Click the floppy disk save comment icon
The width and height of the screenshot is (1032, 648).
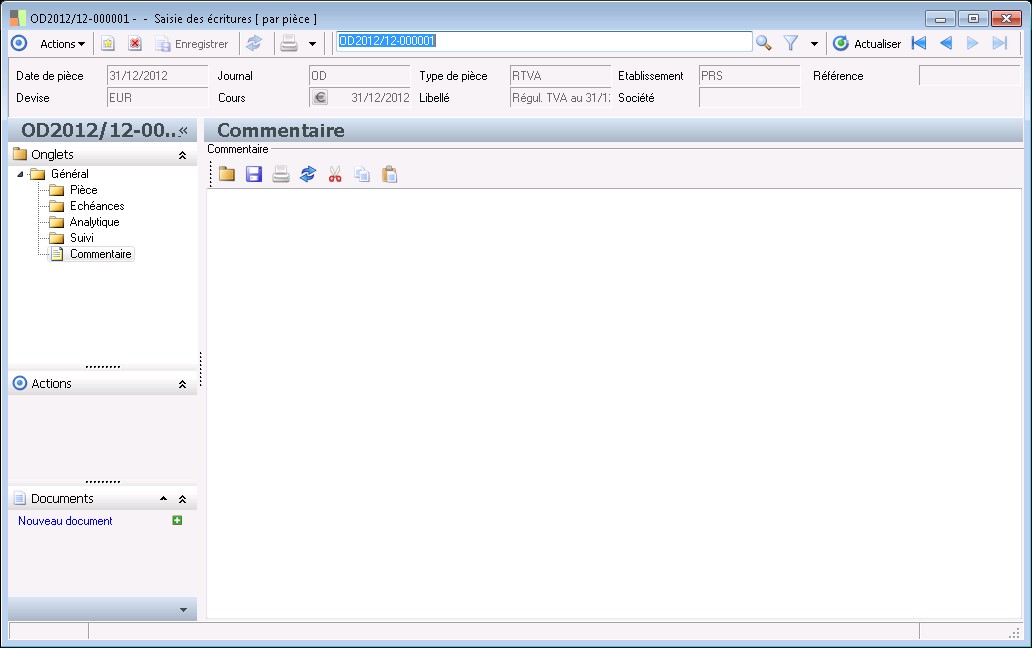[254, 174]
